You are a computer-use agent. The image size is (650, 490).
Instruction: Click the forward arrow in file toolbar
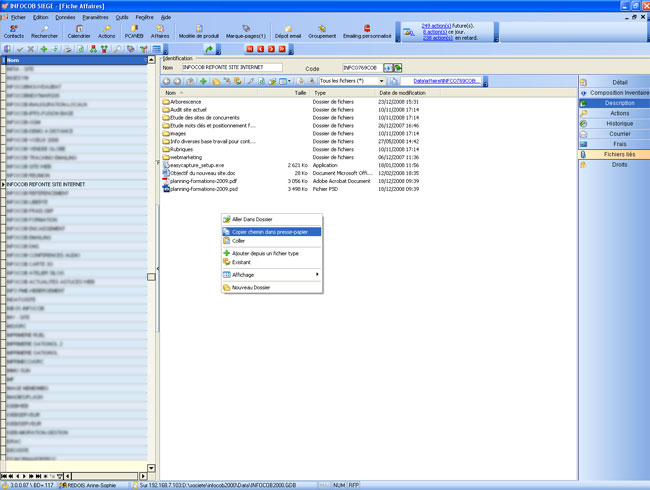click(177, 81)
